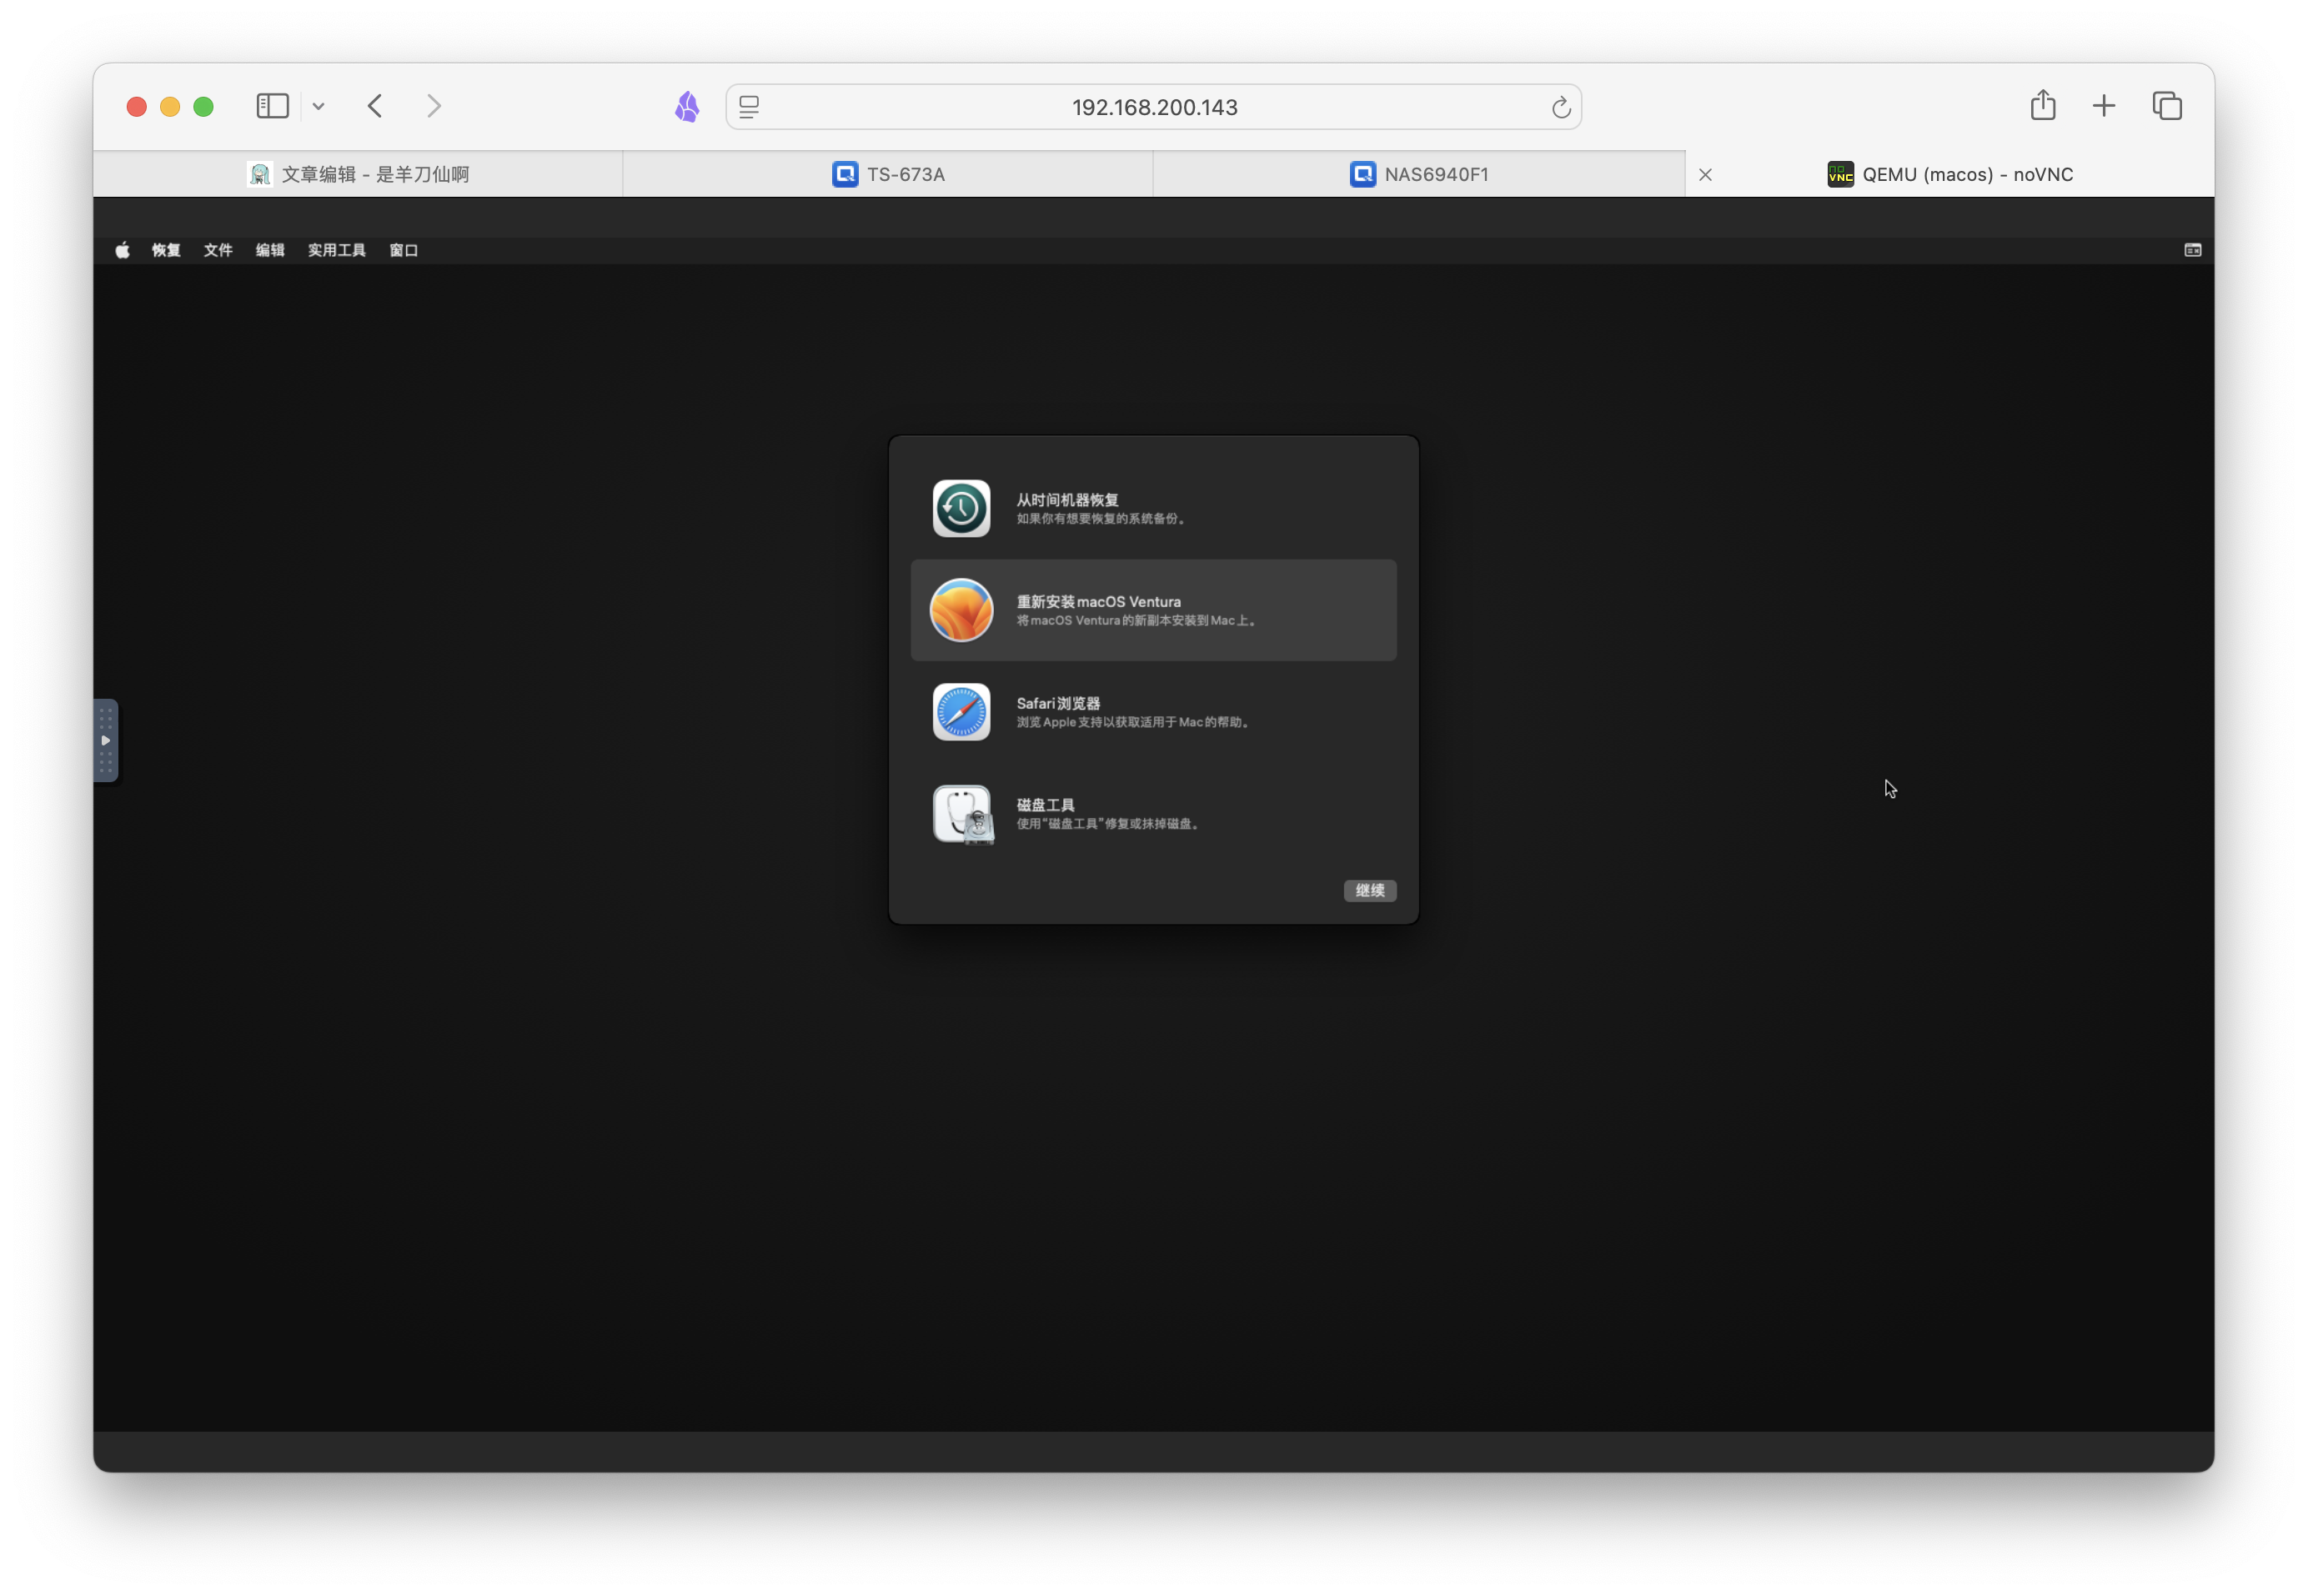The width and height of the screenshot is (2308, 1596).
Task: Click the green full-screen window button
Action: coord(203,106)
